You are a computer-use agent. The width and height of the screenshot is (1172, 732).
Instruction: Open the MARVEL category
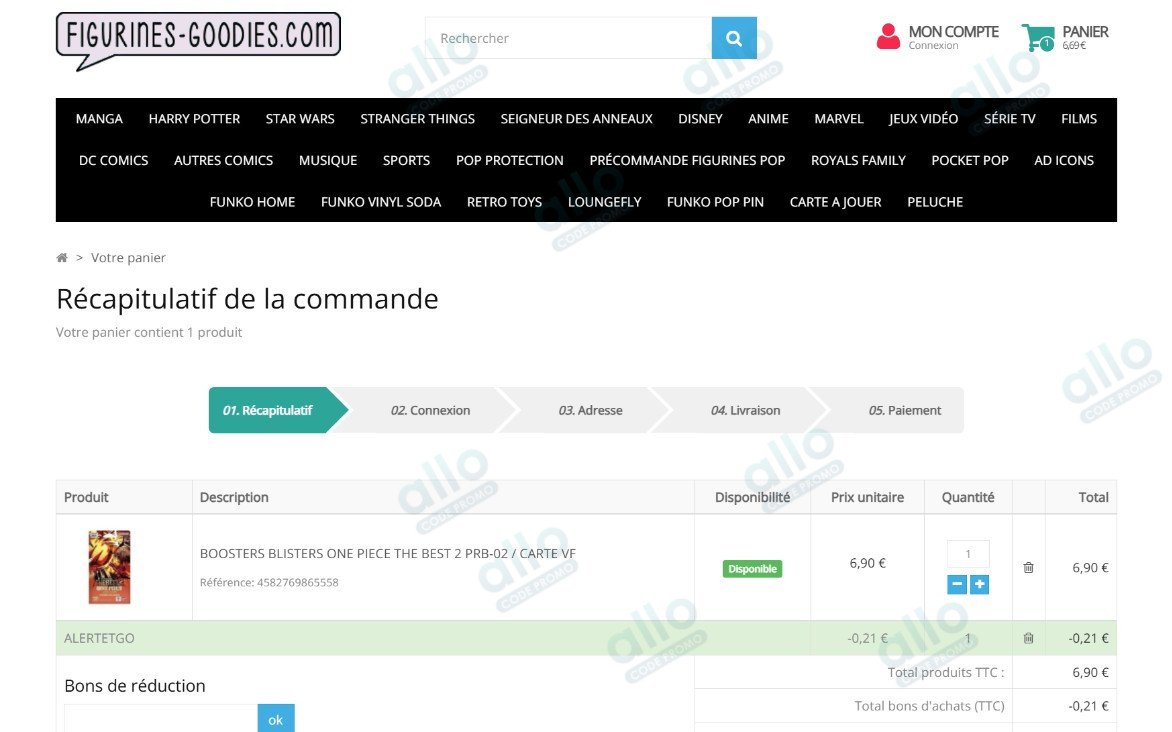[839, 119]
